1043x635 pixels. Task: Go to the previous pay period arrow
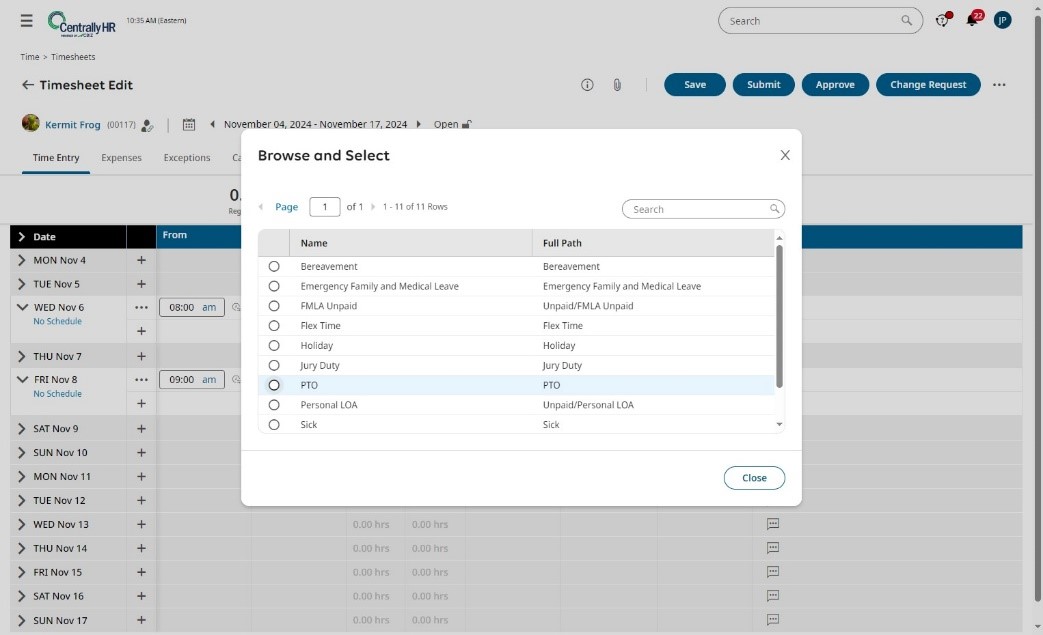coord(212,124)
